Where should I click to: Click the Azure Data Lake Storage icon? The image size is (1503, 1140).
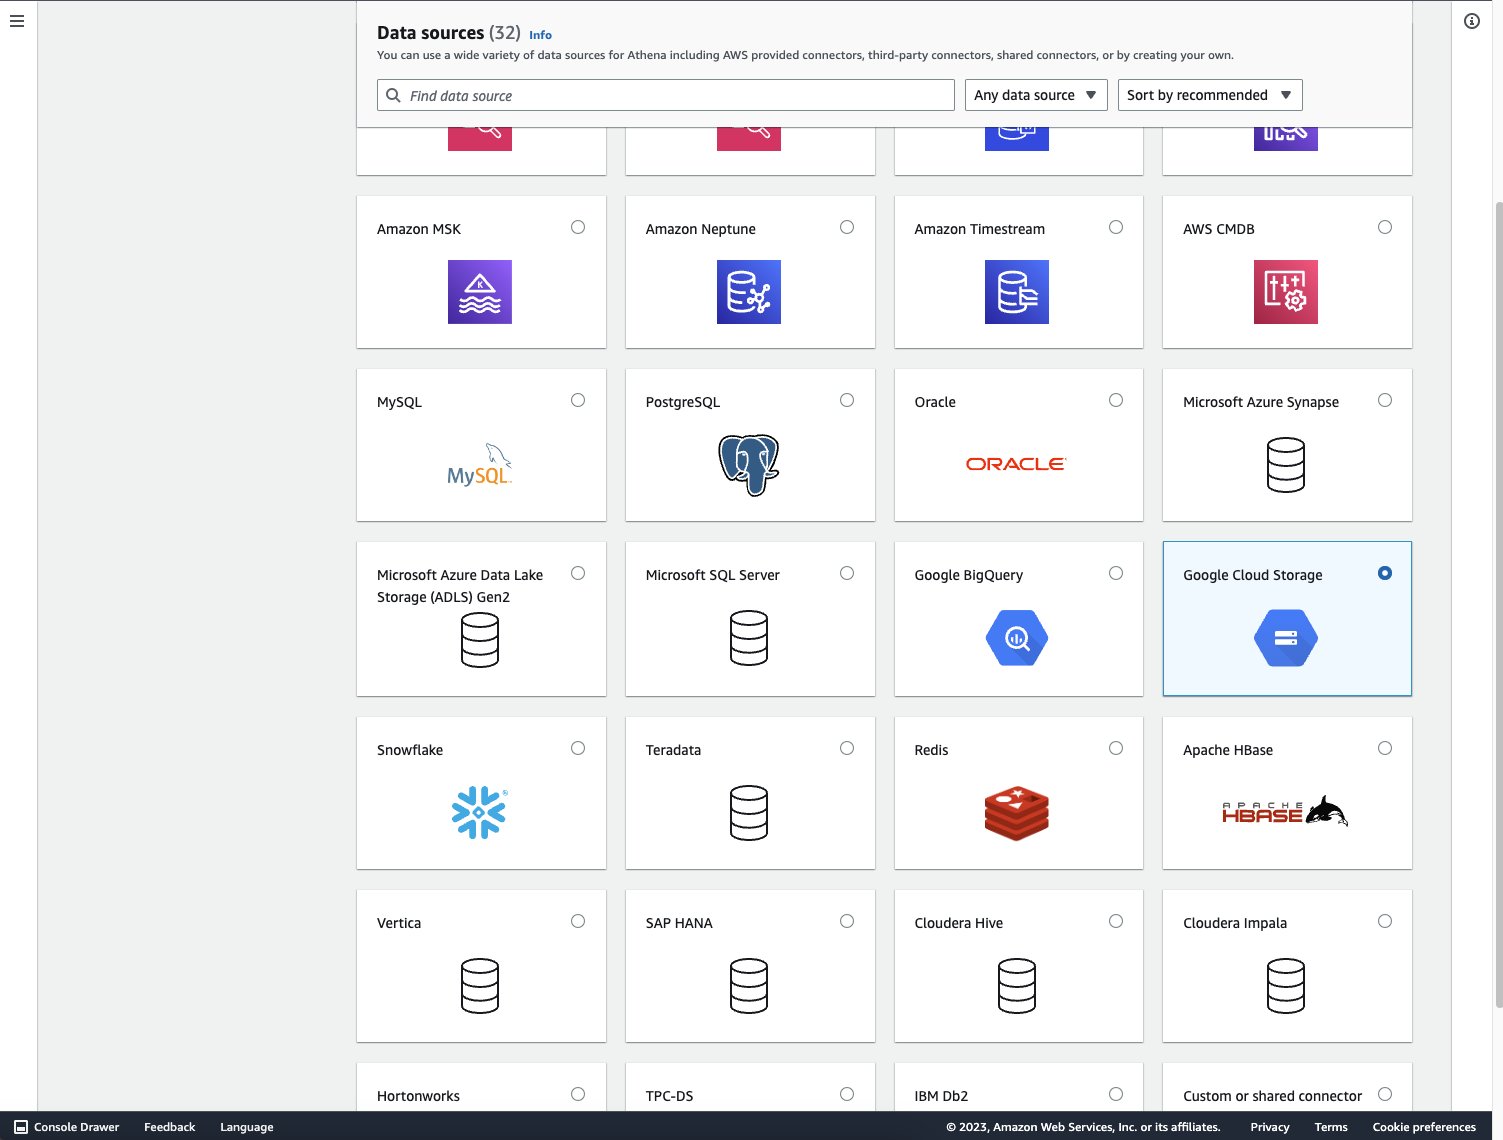480,640
